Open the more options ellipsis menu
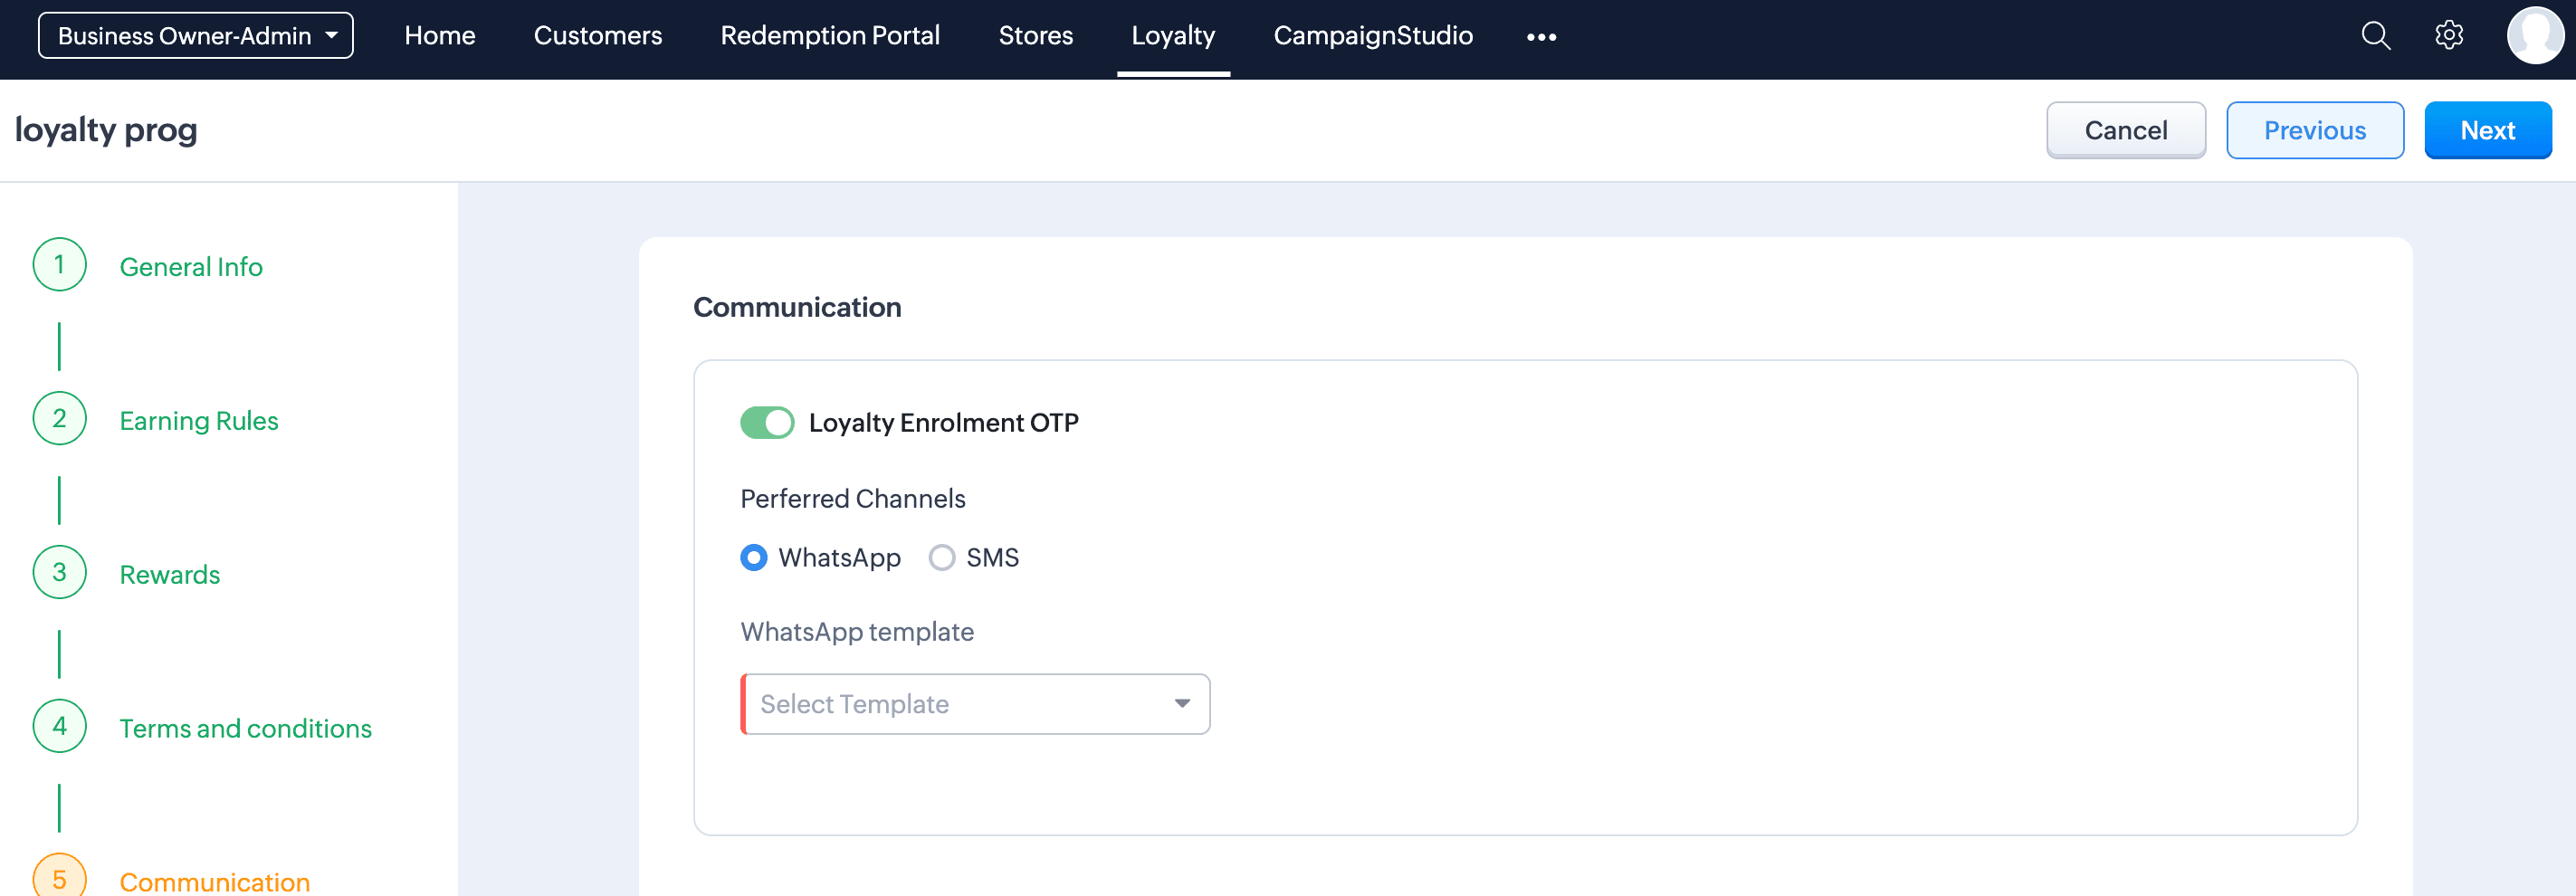Viewport: 2576px width, 896px height. click(1541, 37)
